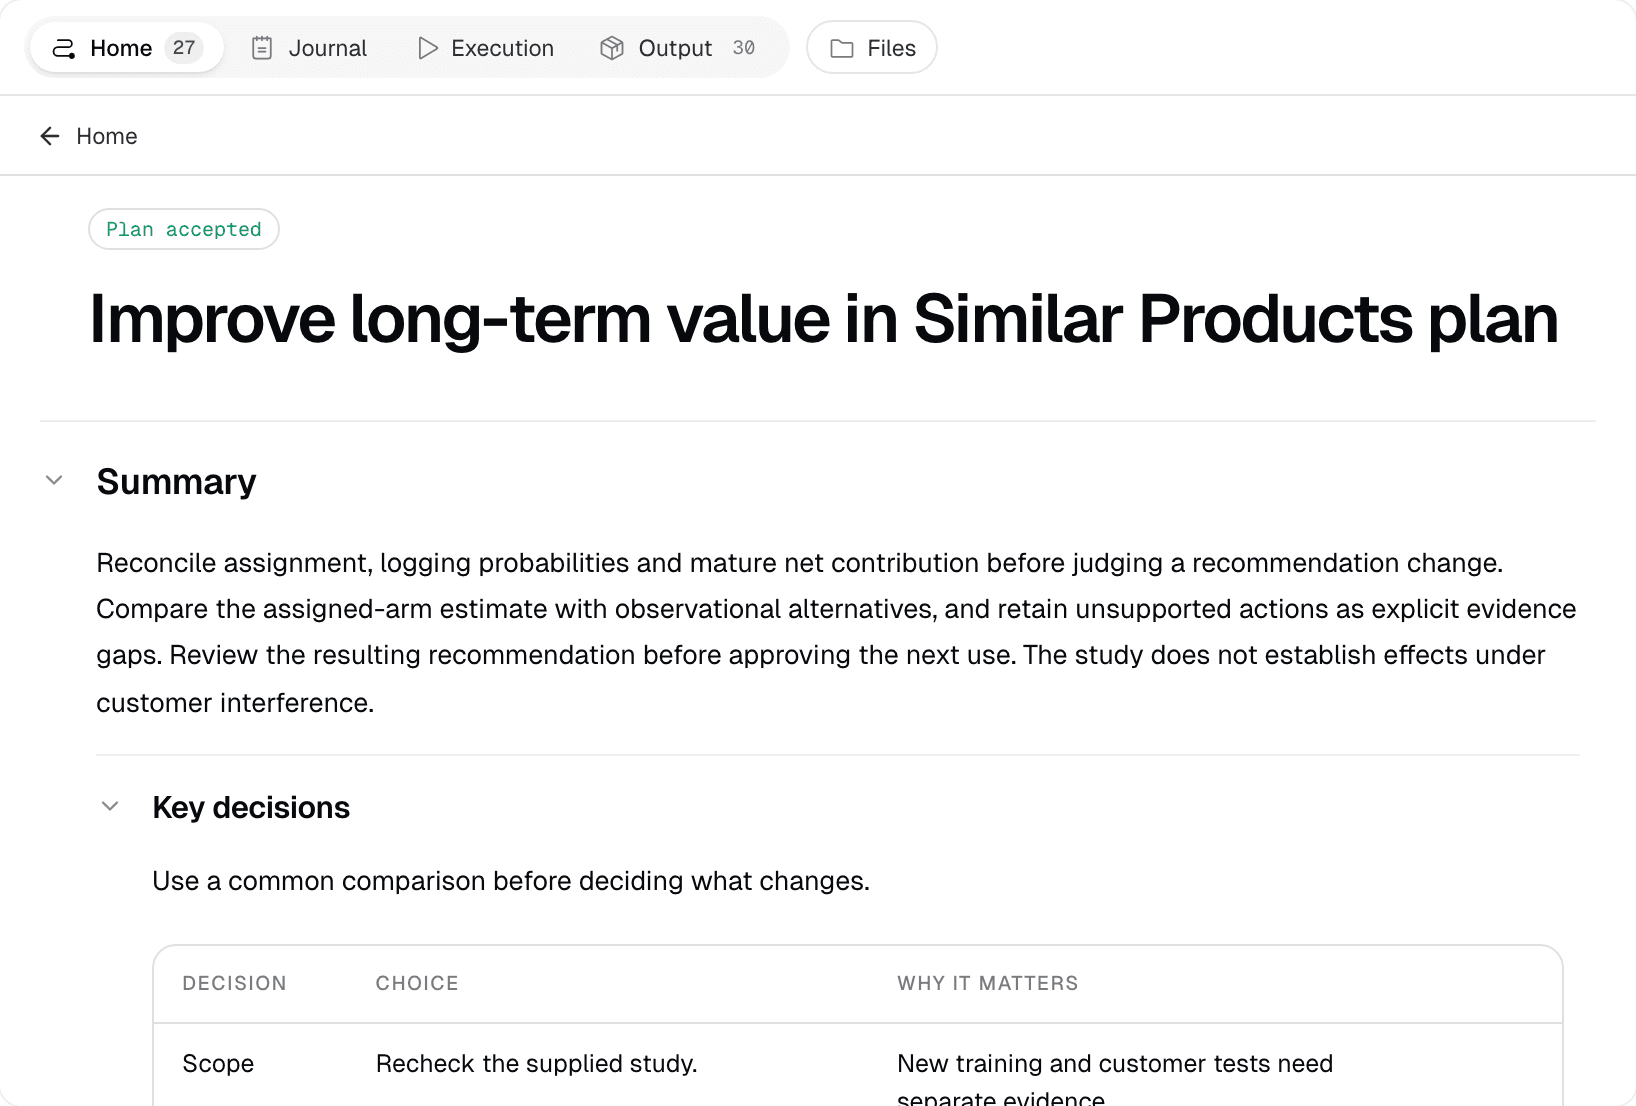Viewport: 1636px width, 1106px height.
Task: Switch to the Journal tab
Action: [309, 48]
